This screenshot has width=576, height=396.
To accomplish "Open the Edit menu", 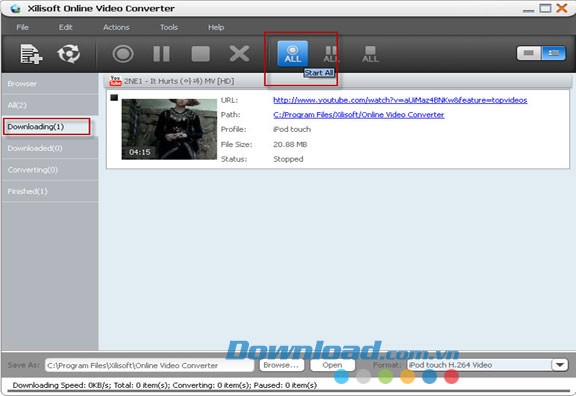I will coord(65,27).
